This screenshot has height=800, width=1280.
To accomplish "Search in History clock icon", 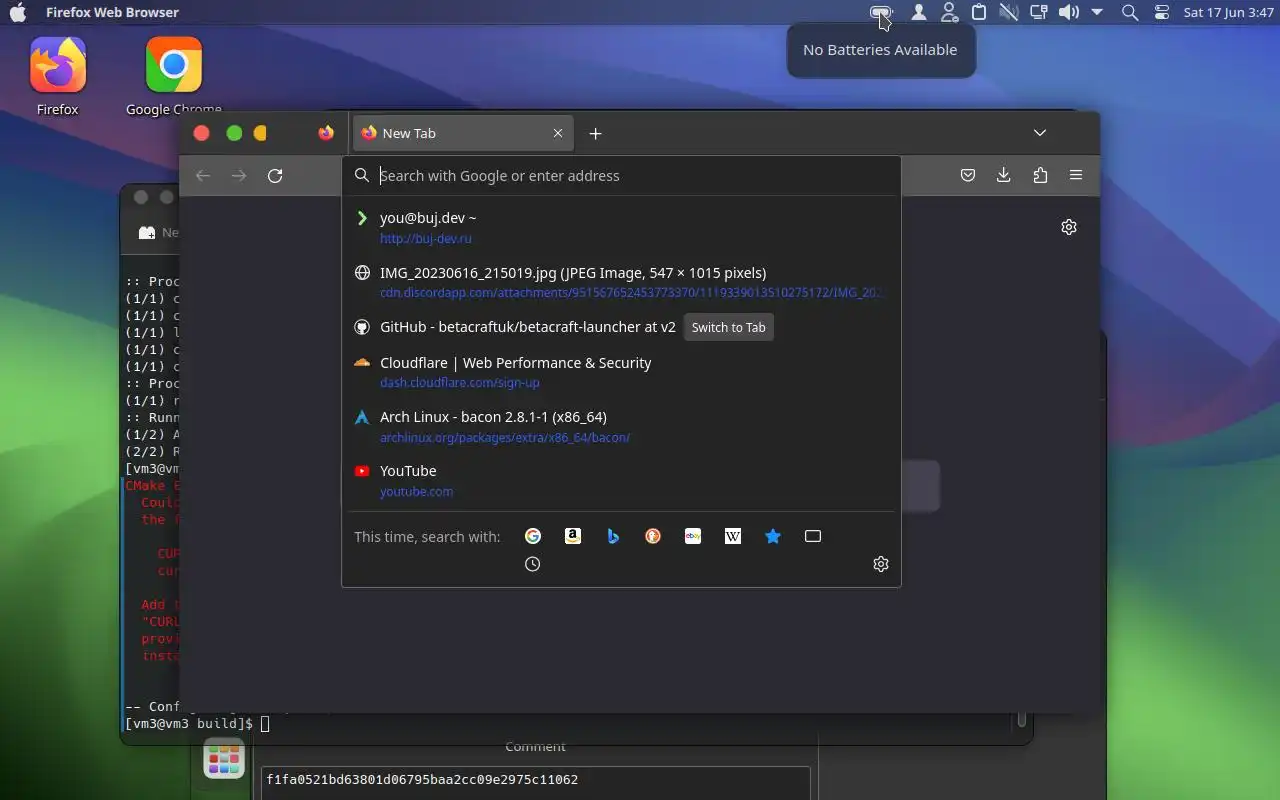I will coord(533,564).
